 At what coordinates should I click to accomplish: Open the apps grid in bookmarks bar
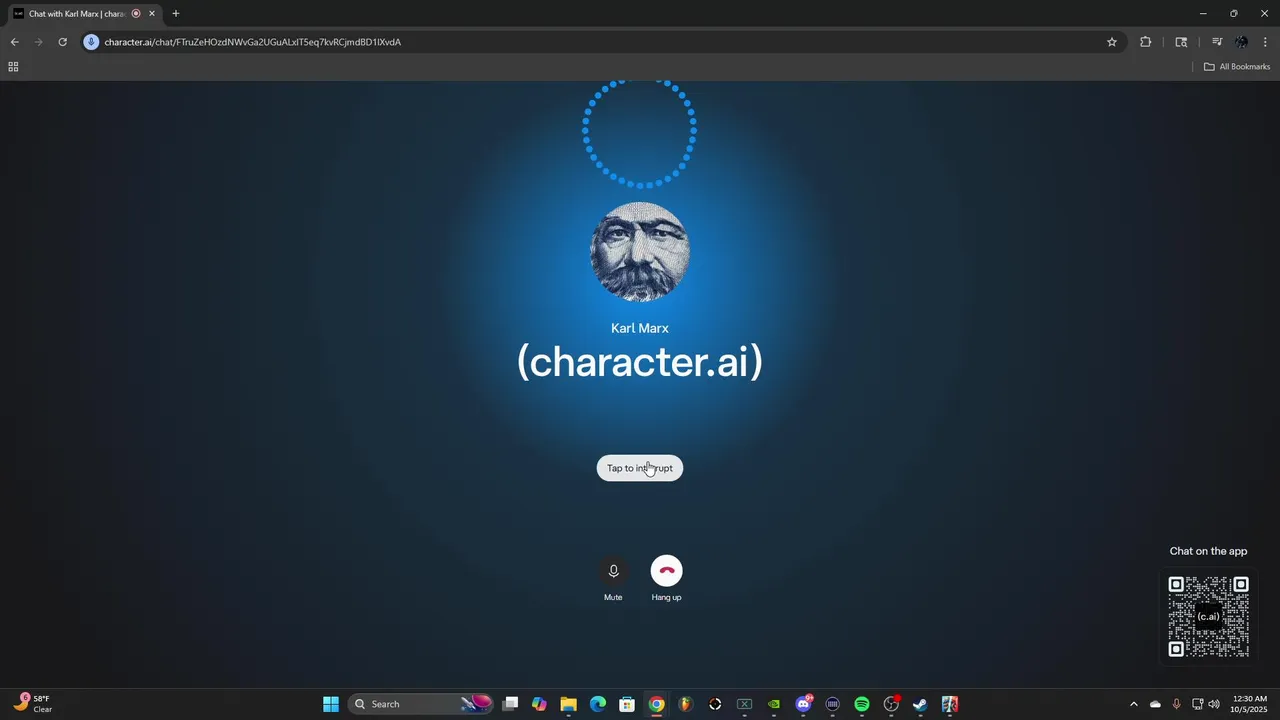[13, 67]
